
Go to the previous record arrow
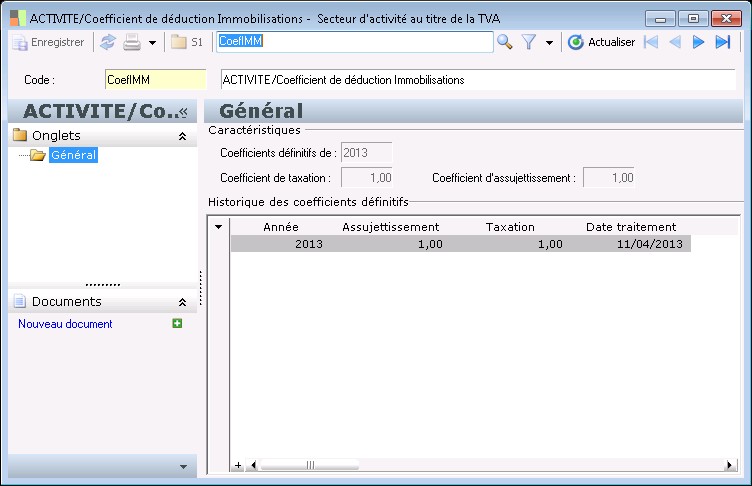pyautogui.click(x=675, y=42)
